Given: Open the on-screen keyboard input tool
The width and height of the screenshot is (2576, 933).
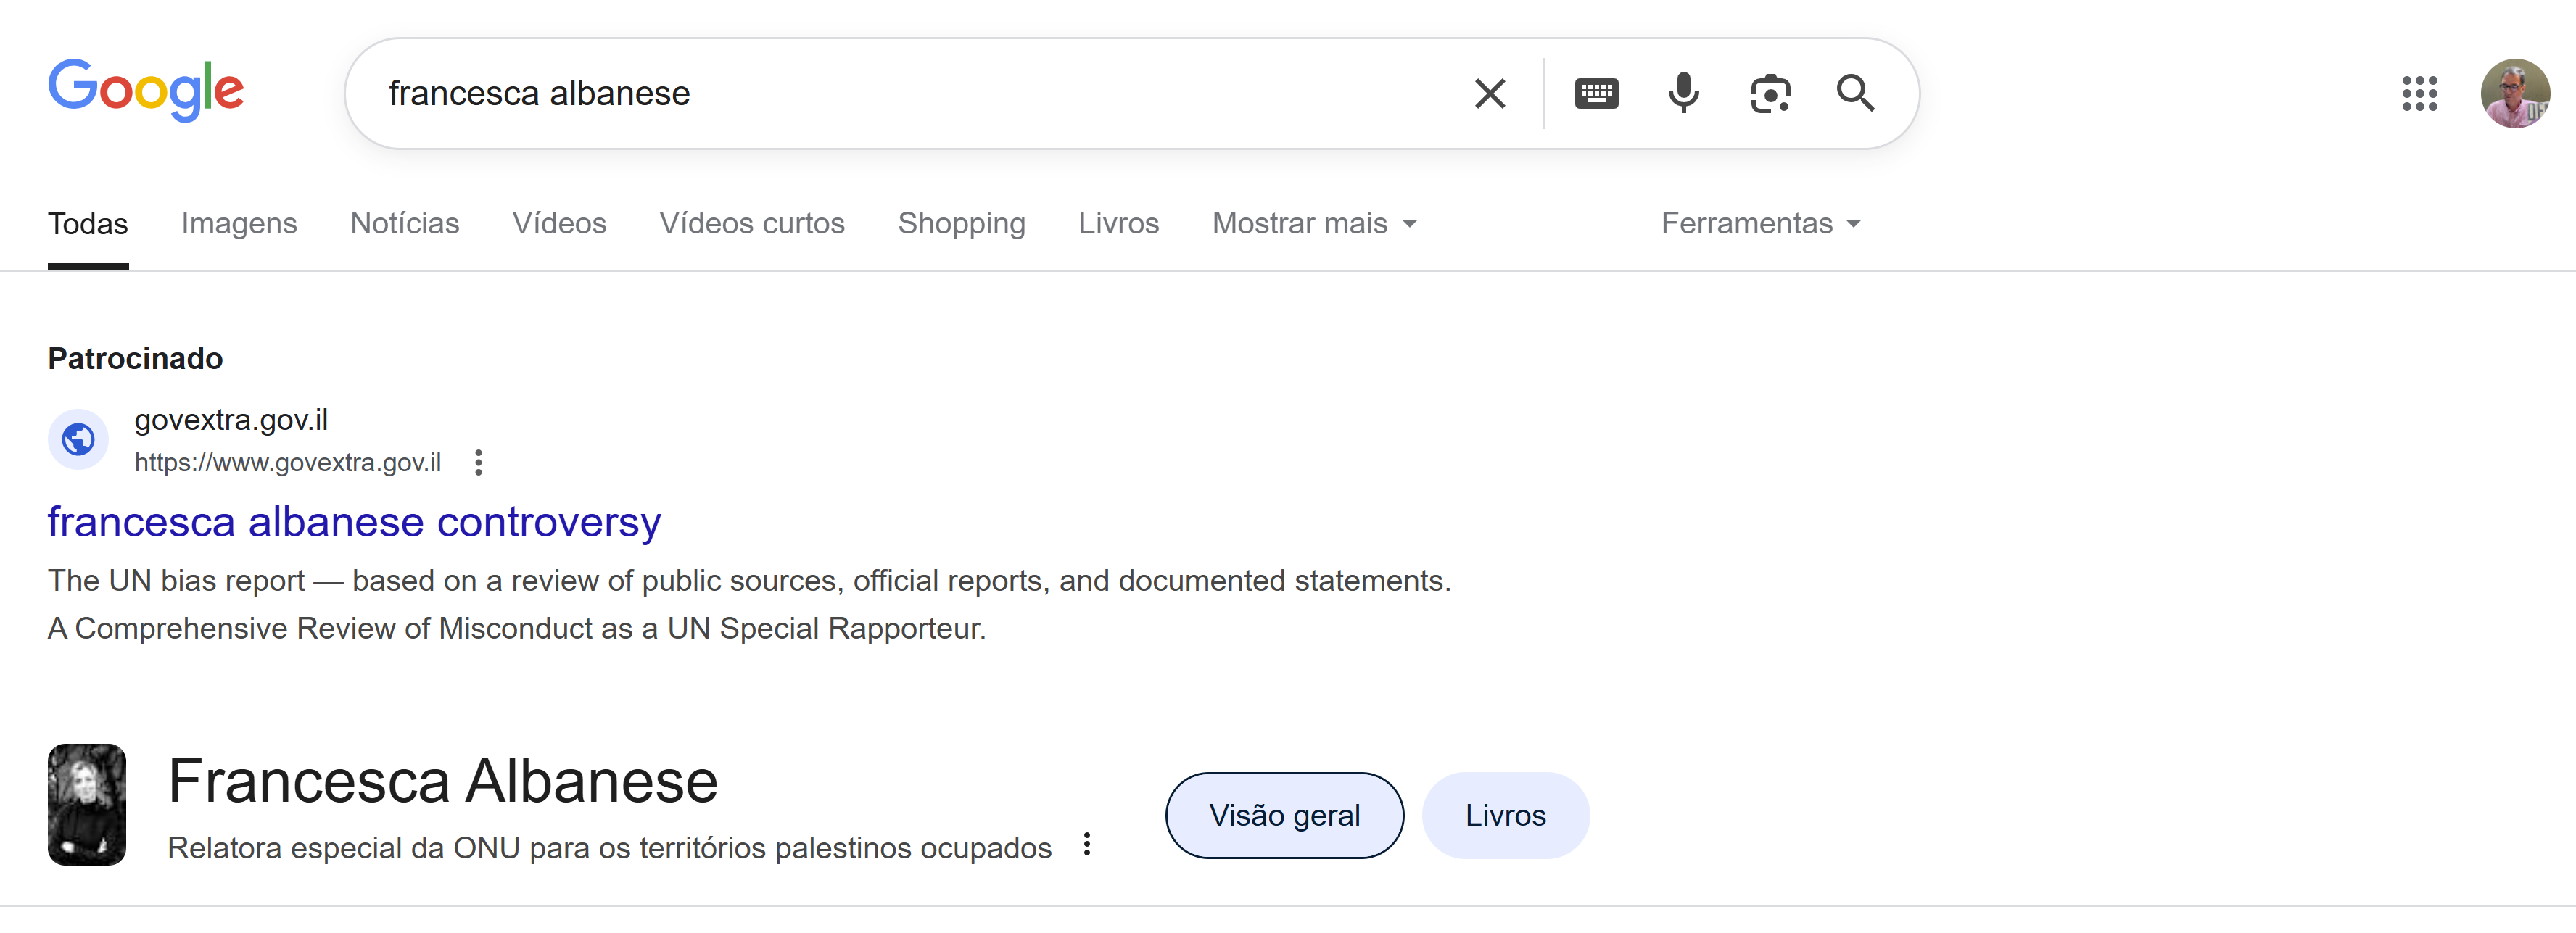Looking at the screenshot, I should [x=1596, y=94].
